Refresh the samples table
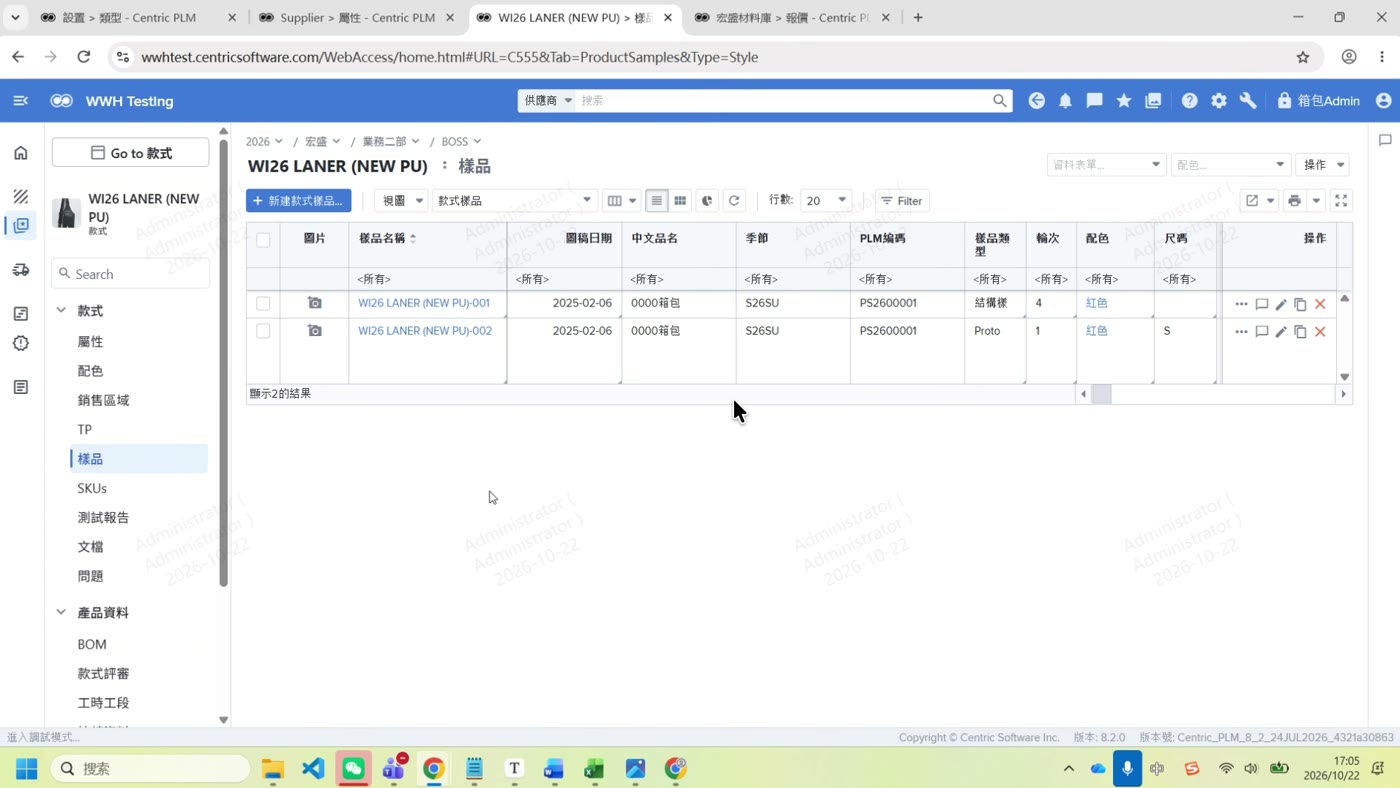 [734, 201]
